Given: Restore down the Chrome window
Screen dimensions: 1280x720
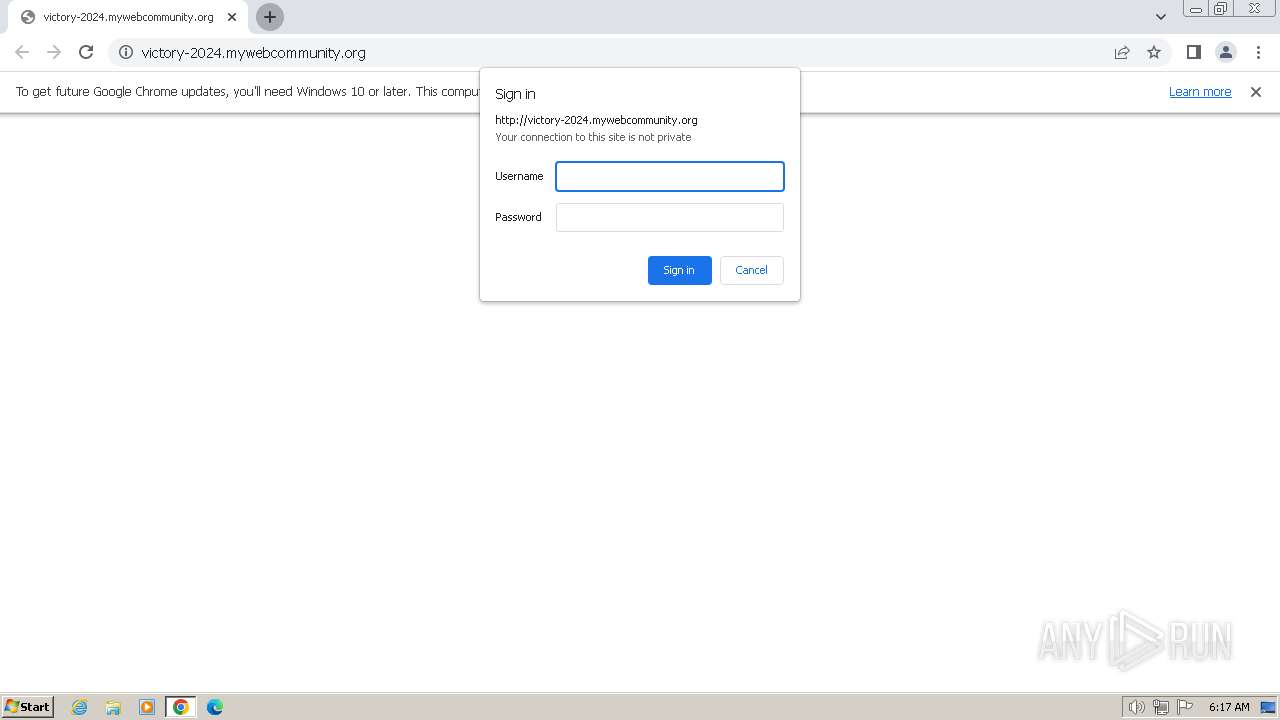Looking at the screenshot, I should pos(1221,9).
